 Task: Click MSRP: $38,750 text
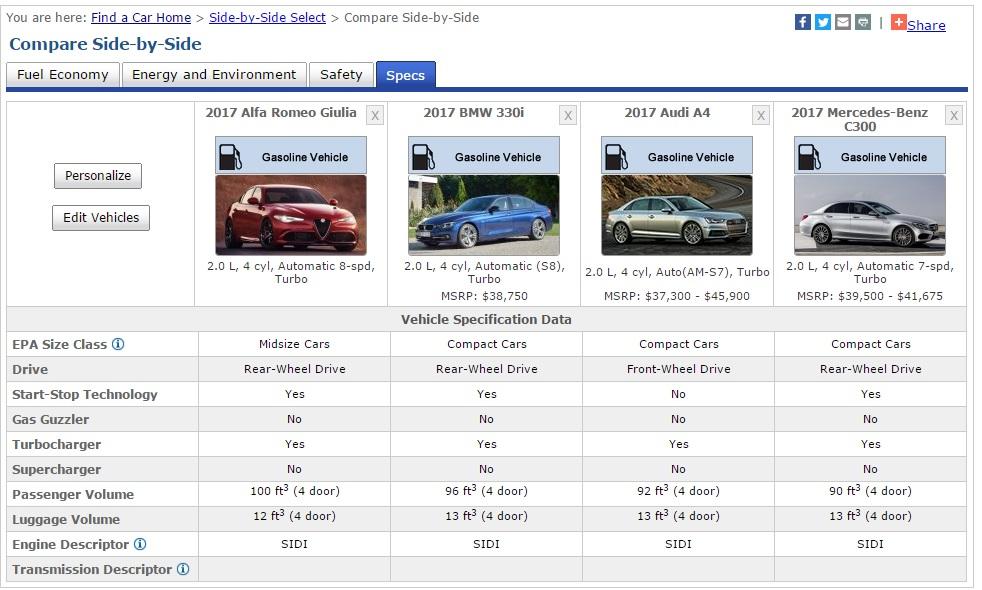[484, 296]
